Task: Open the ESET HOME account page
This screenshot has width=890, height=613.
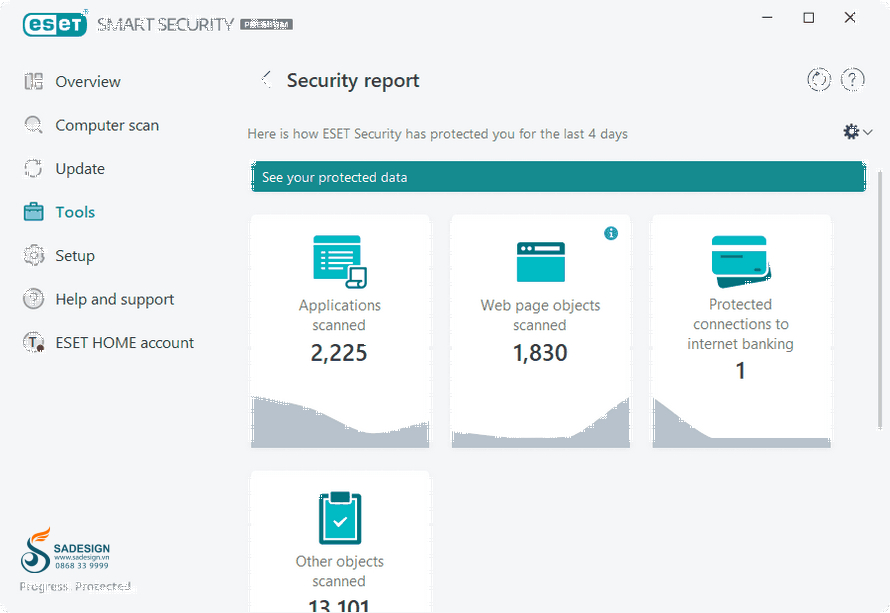Action: (x=125, y=342)
